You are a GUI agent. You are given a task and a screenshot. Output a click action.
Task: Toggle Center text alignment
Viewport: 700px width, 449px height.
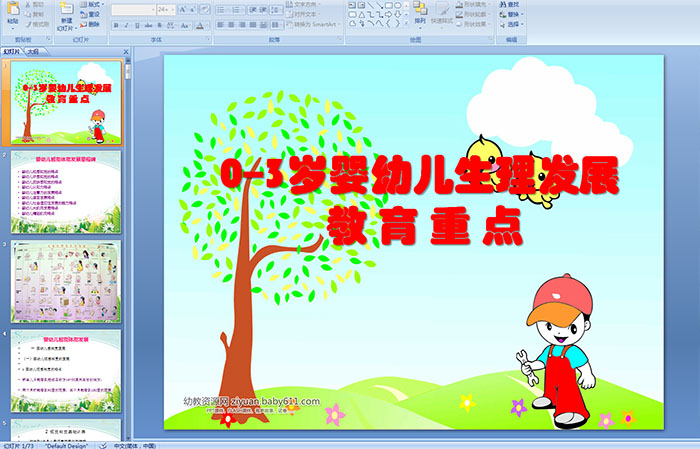tap(231, 25)
